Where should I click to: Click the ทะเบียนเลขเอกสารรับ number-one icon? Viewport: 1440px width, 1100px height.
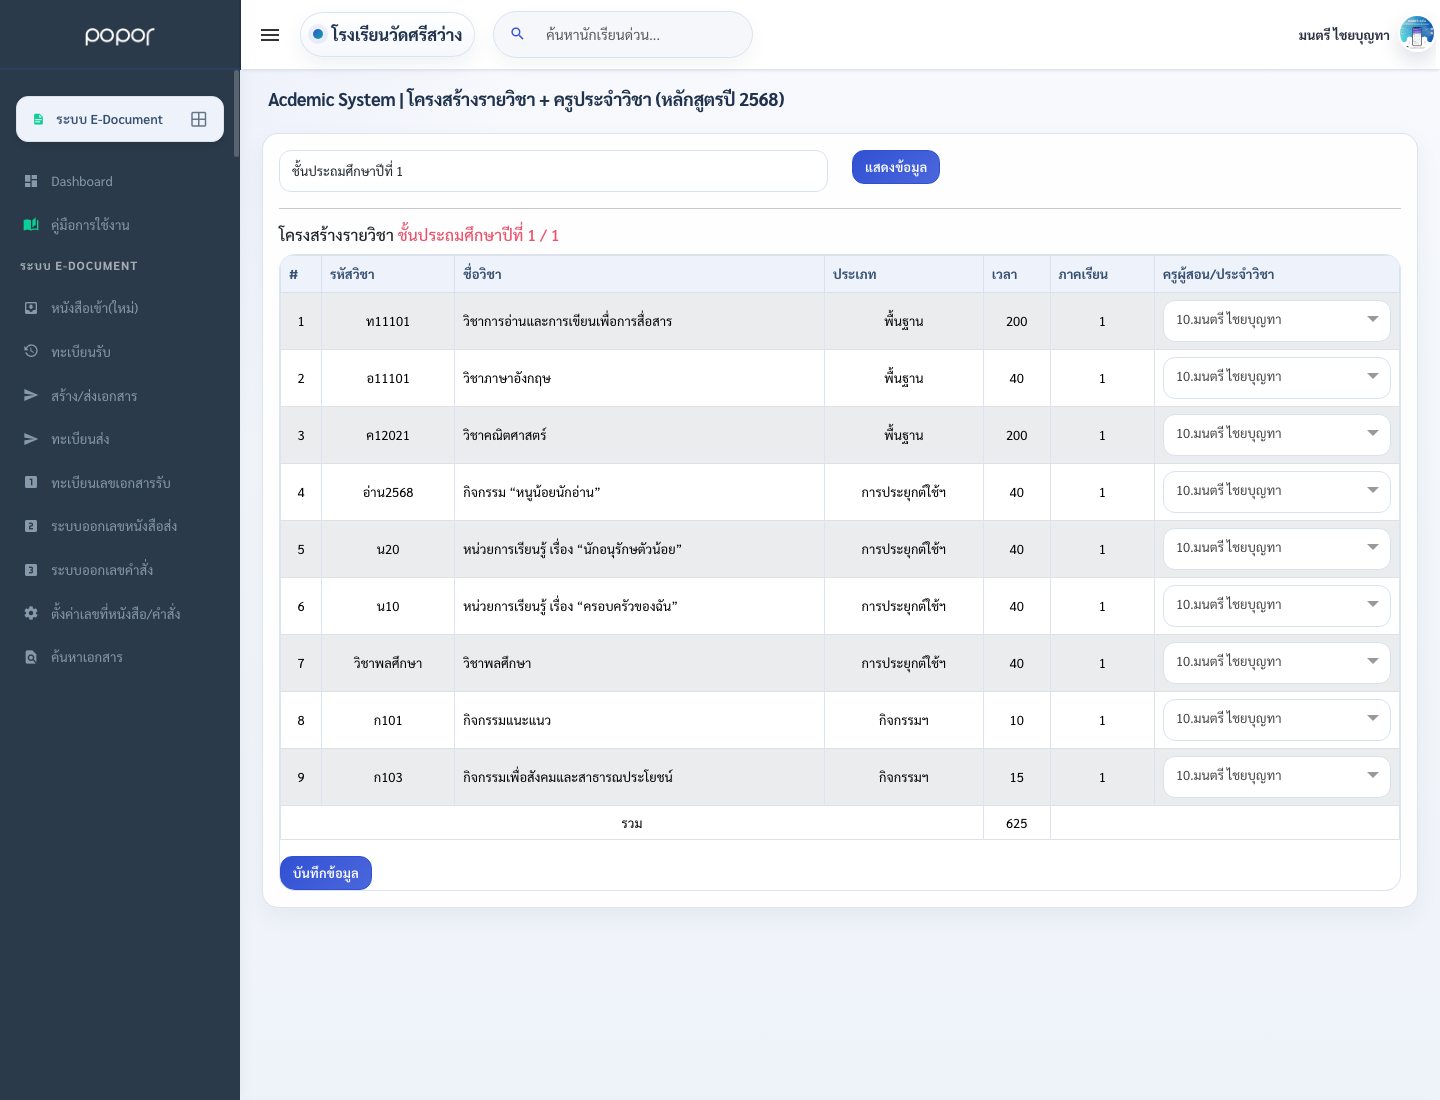(x=31, y=482)
